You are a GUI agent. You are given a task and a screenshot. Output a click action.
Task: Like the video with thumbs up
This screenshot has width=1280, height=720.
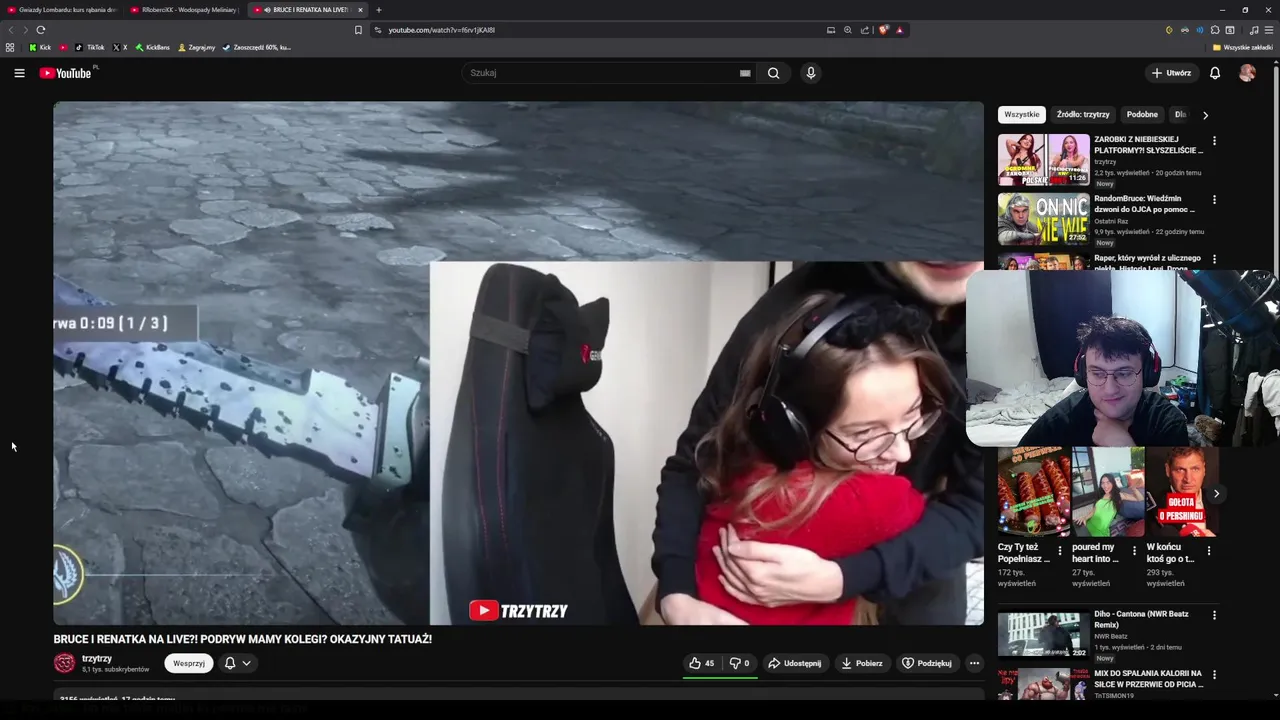(x=702, y=663)
